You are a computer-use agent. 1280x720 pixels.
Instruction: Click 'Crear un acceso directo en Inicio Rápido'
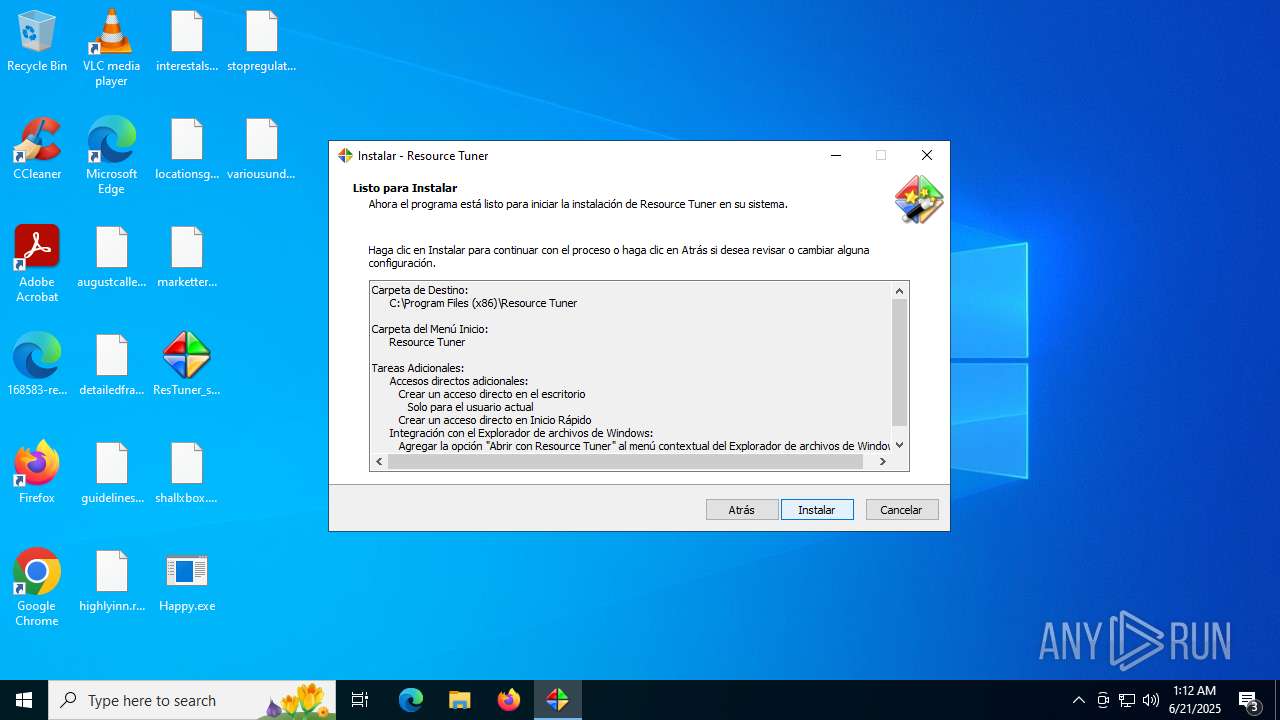tap(495, 420)
